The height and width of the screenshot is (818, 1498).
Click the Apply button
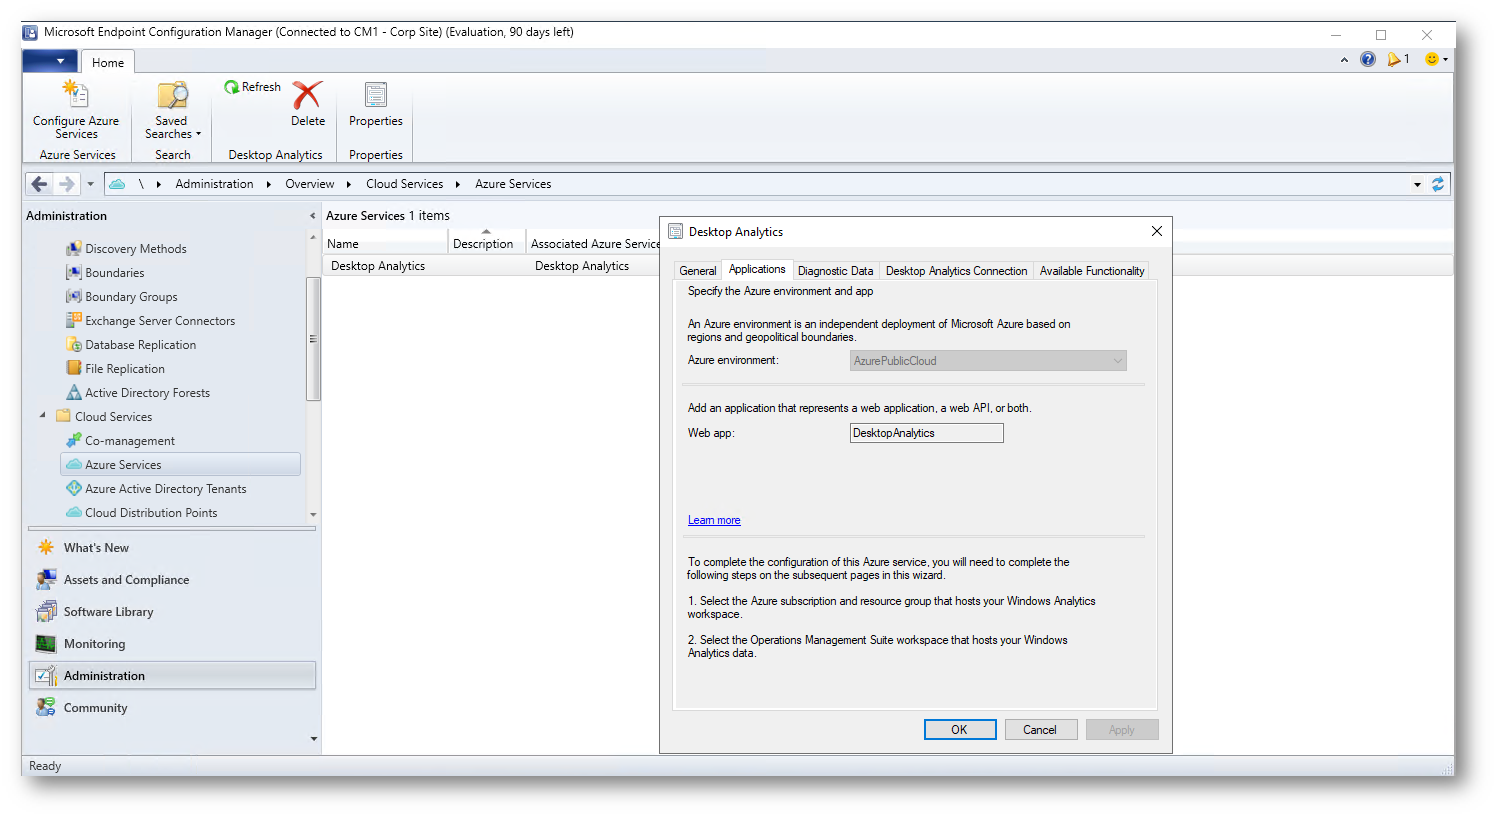click(x=1122, y=730)
